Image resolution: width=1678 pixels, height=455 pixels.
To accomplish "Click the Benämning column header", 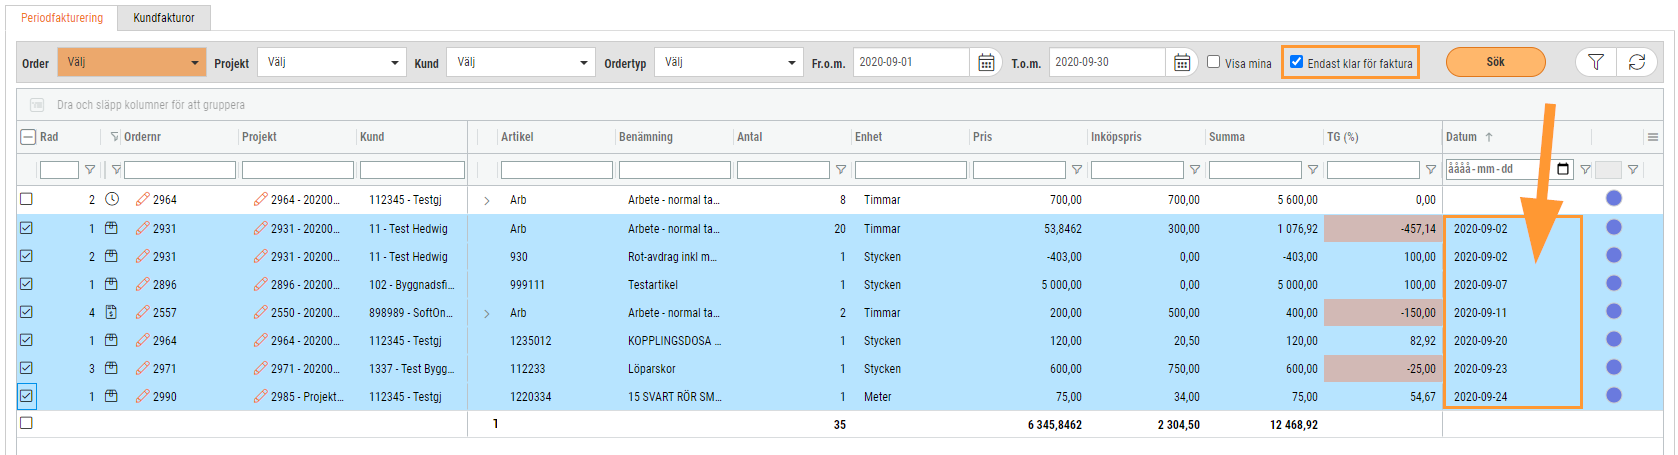I will tap(646, 137).
